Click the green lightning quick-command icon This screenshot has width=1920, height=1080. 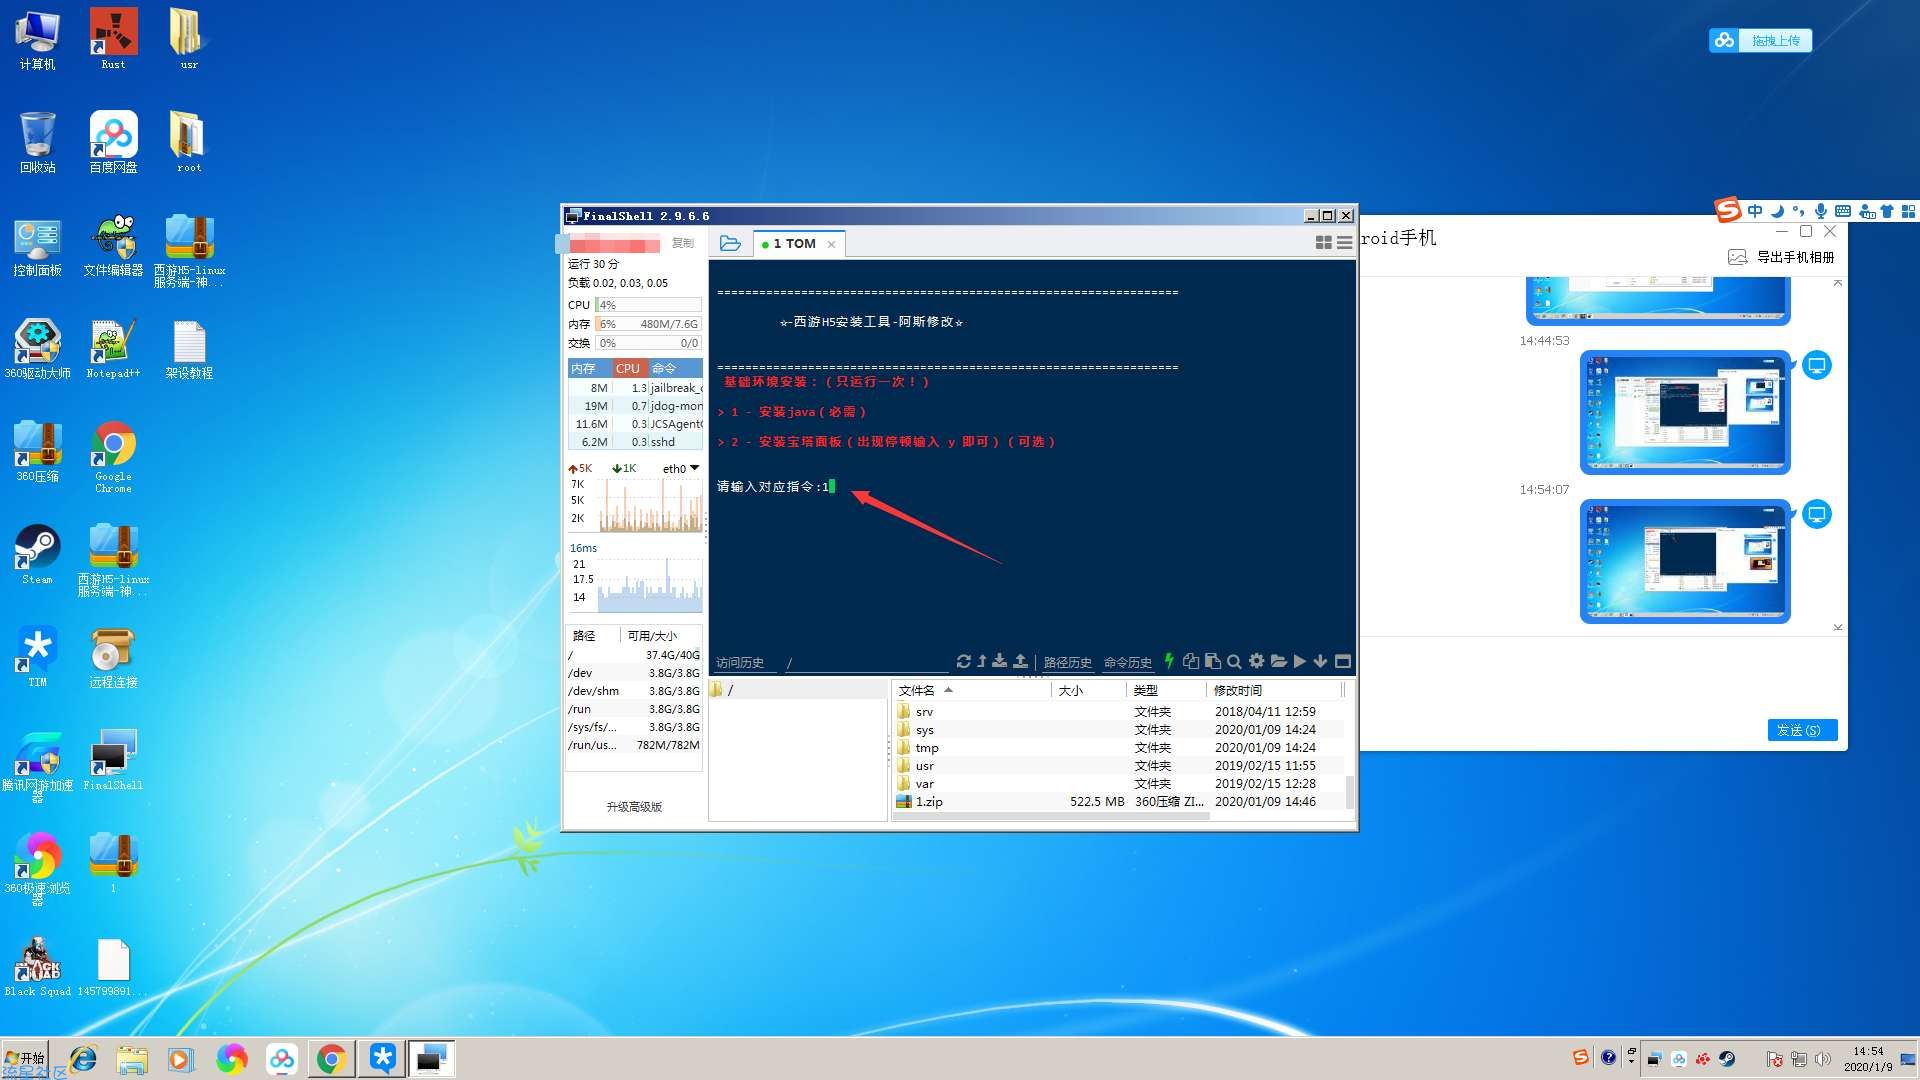tap(1168, 661)
